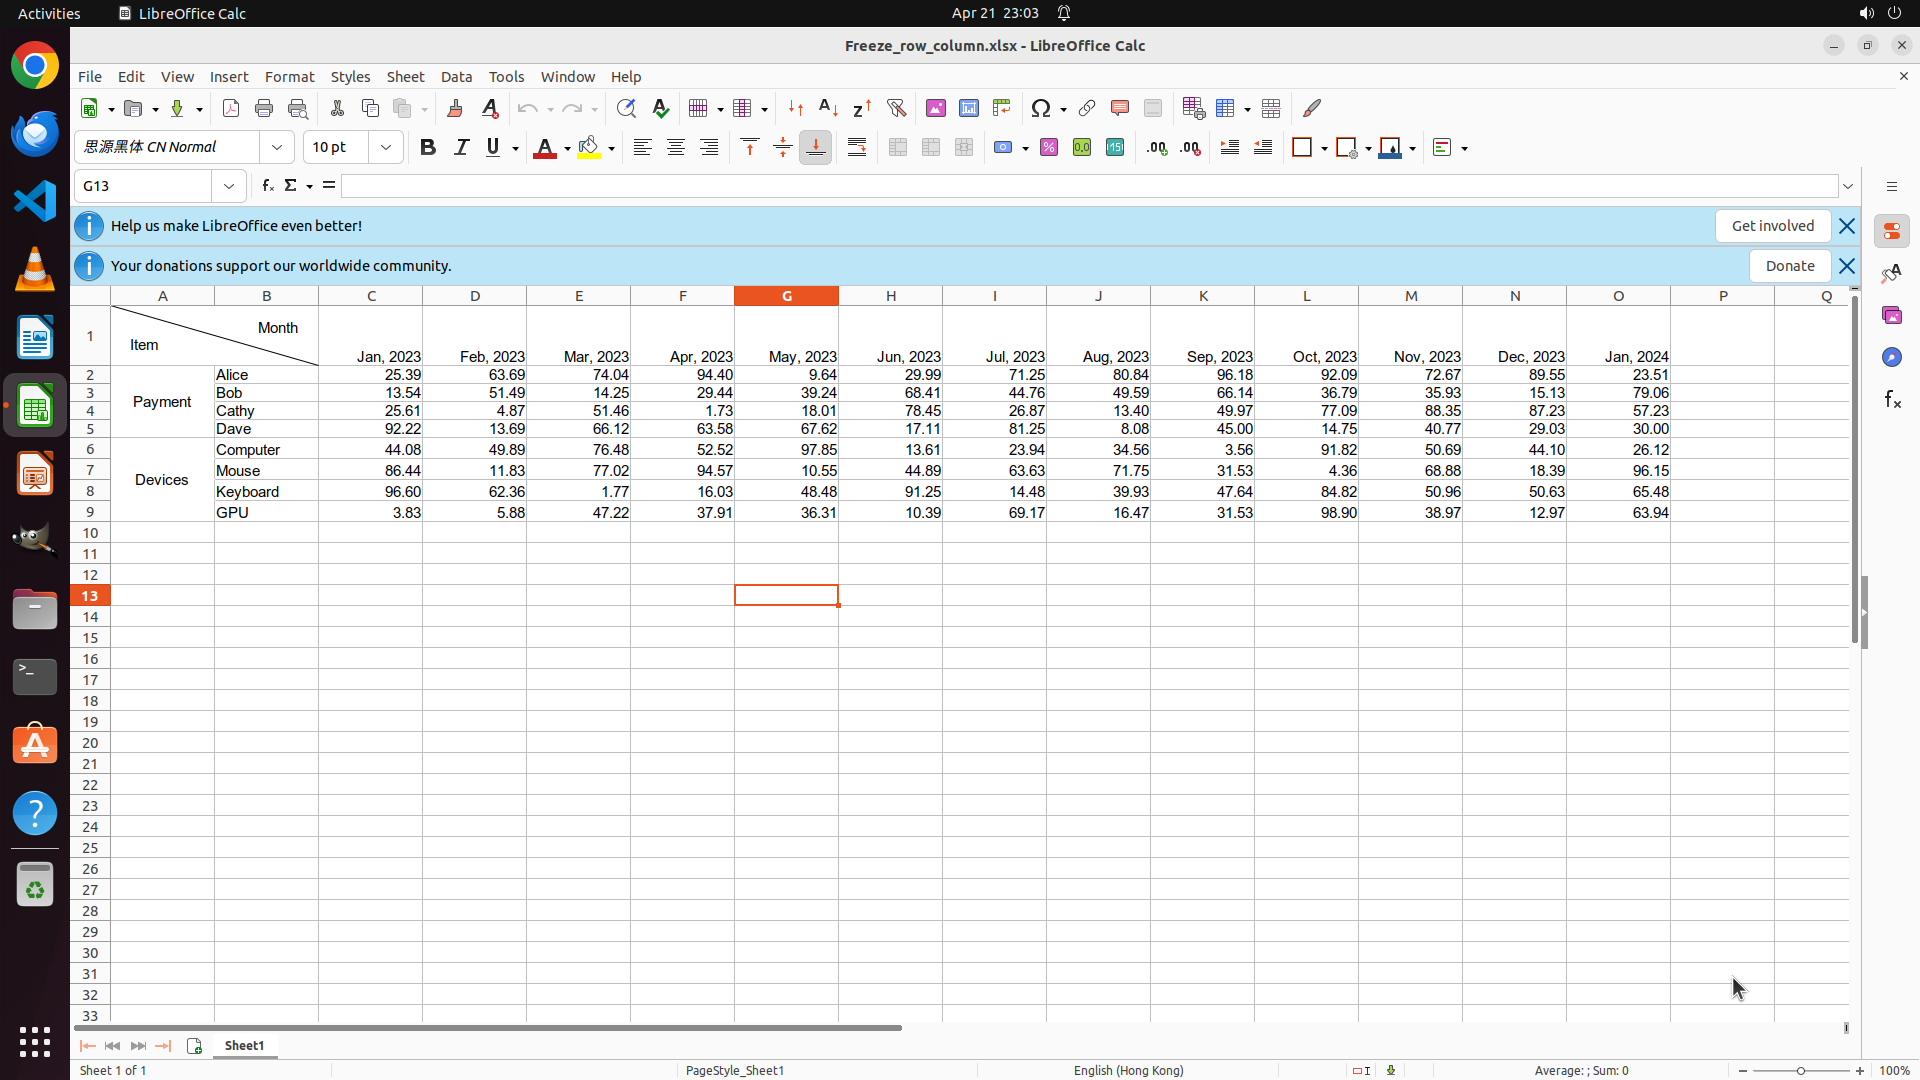Select the Sheet1 tab
1920x1080 pixels.
[244, 1045]
